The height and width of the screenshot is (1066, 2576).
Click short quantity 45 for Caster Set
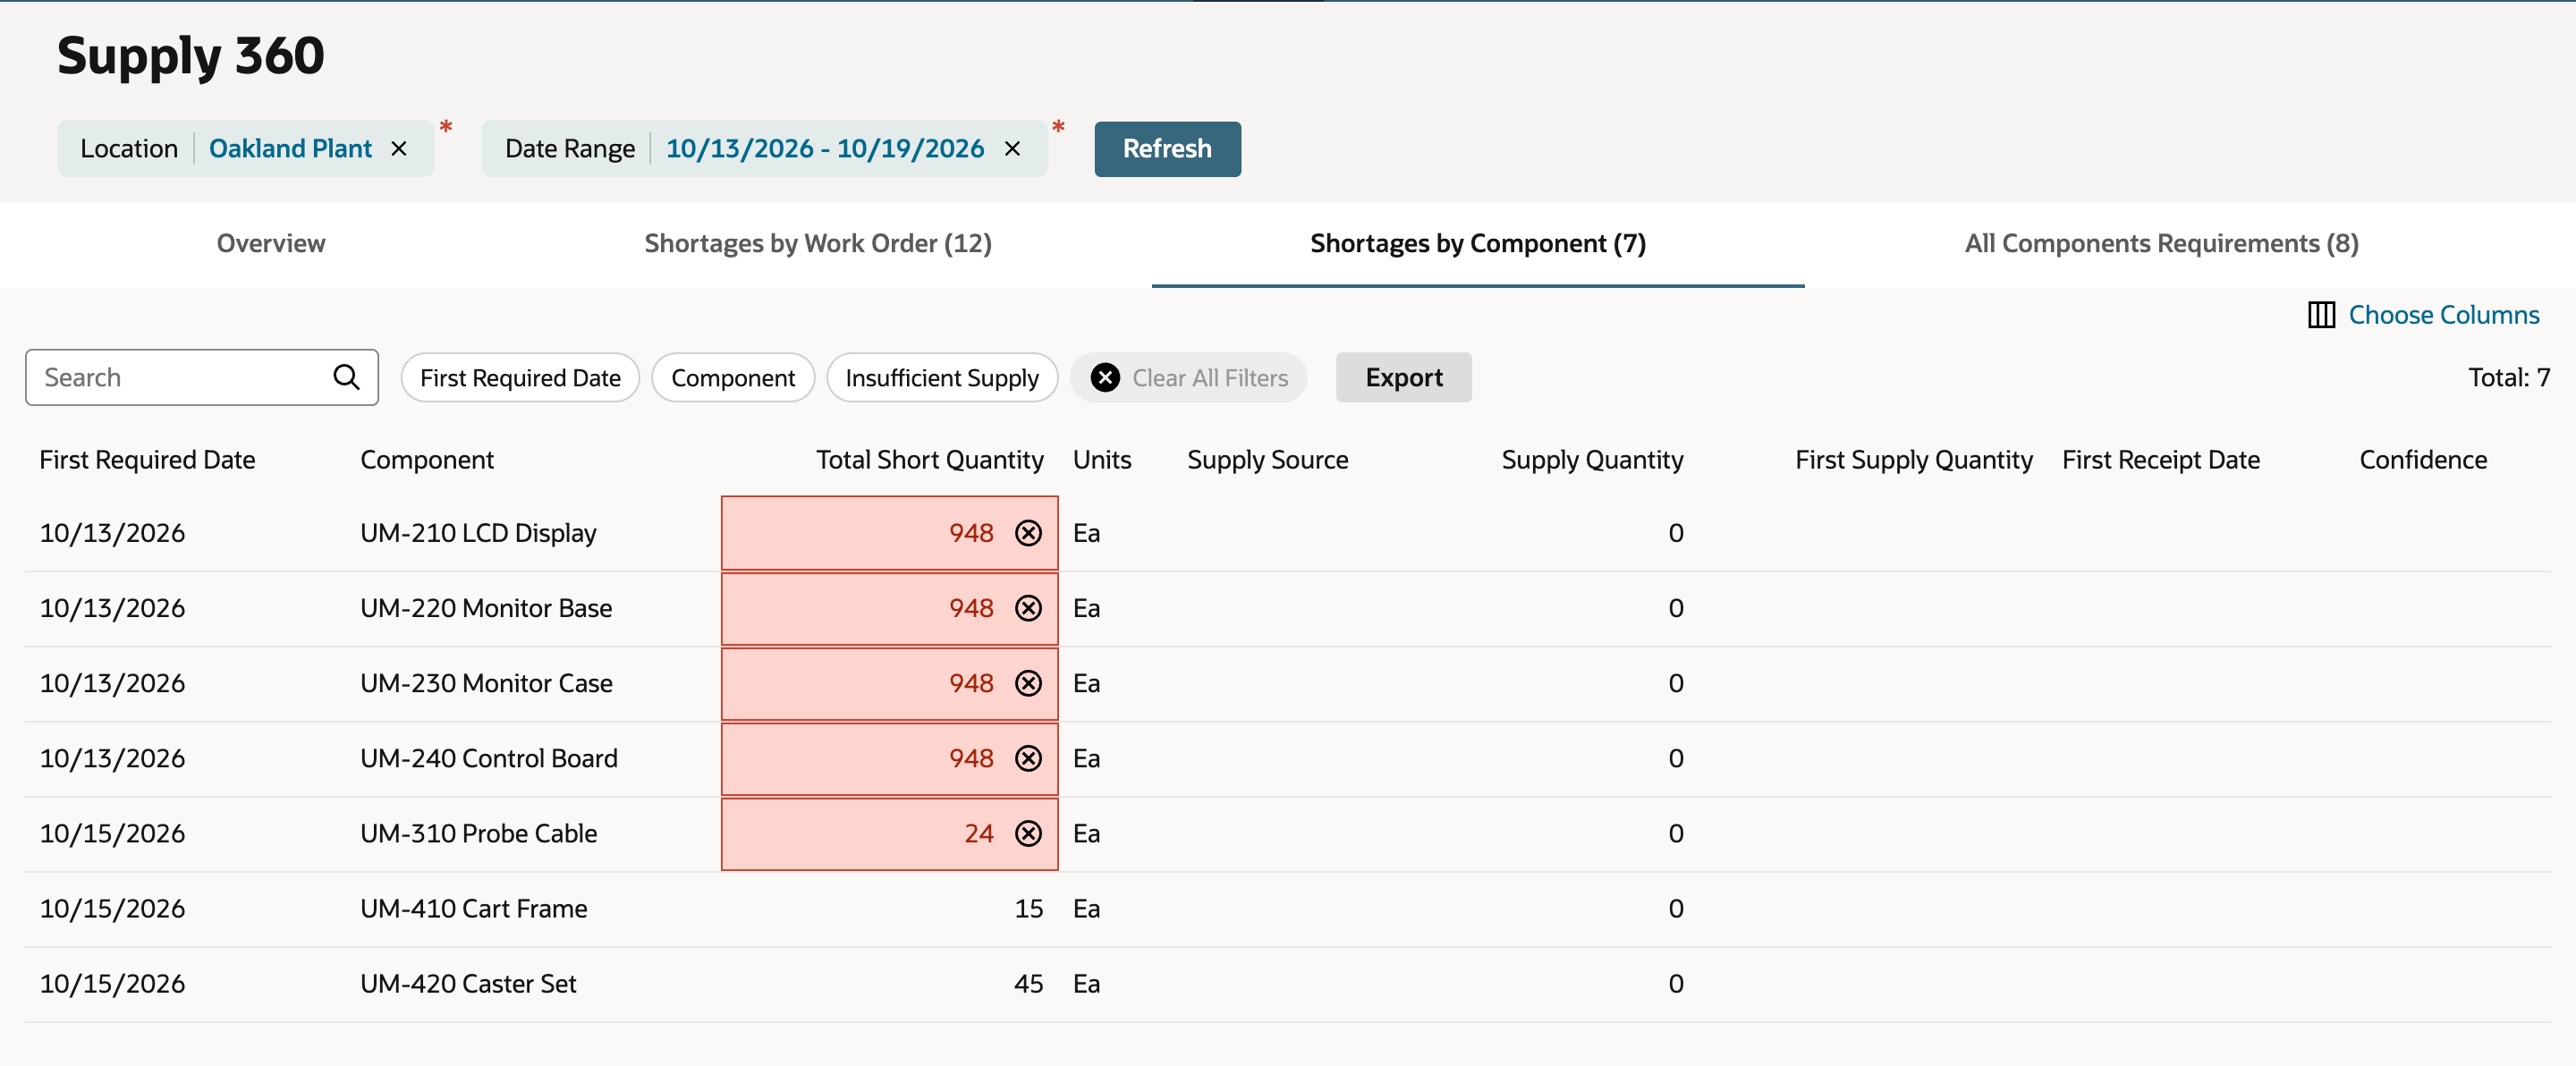[x=1028, y=984]
